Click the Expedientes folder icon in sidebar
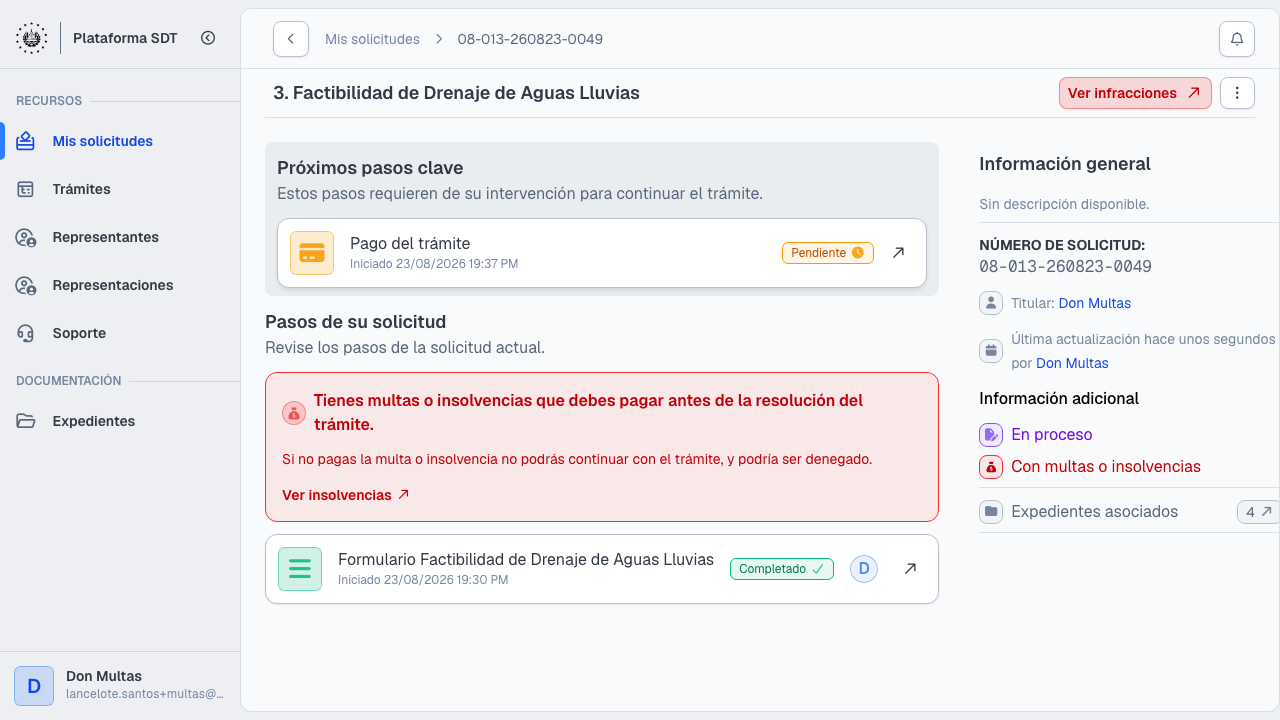Screen dimensions: 1280x720 tap(26, 421)
